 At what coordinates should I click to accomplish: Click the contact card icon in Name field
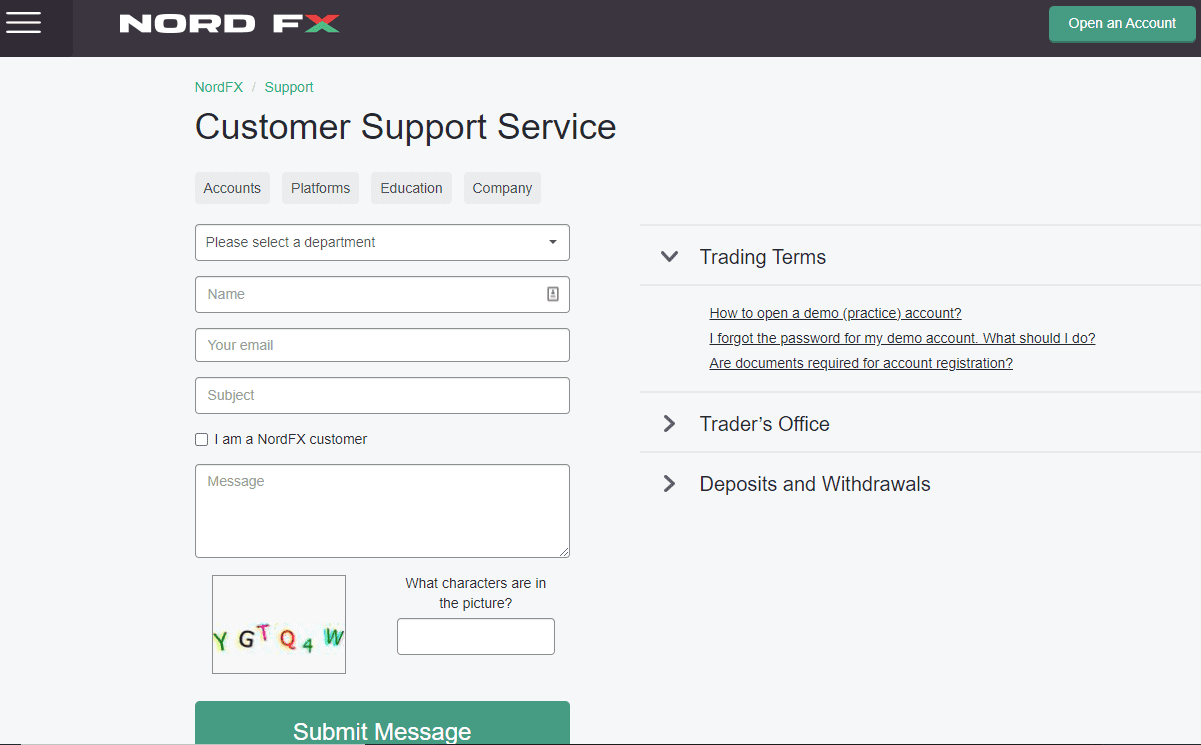552,294
